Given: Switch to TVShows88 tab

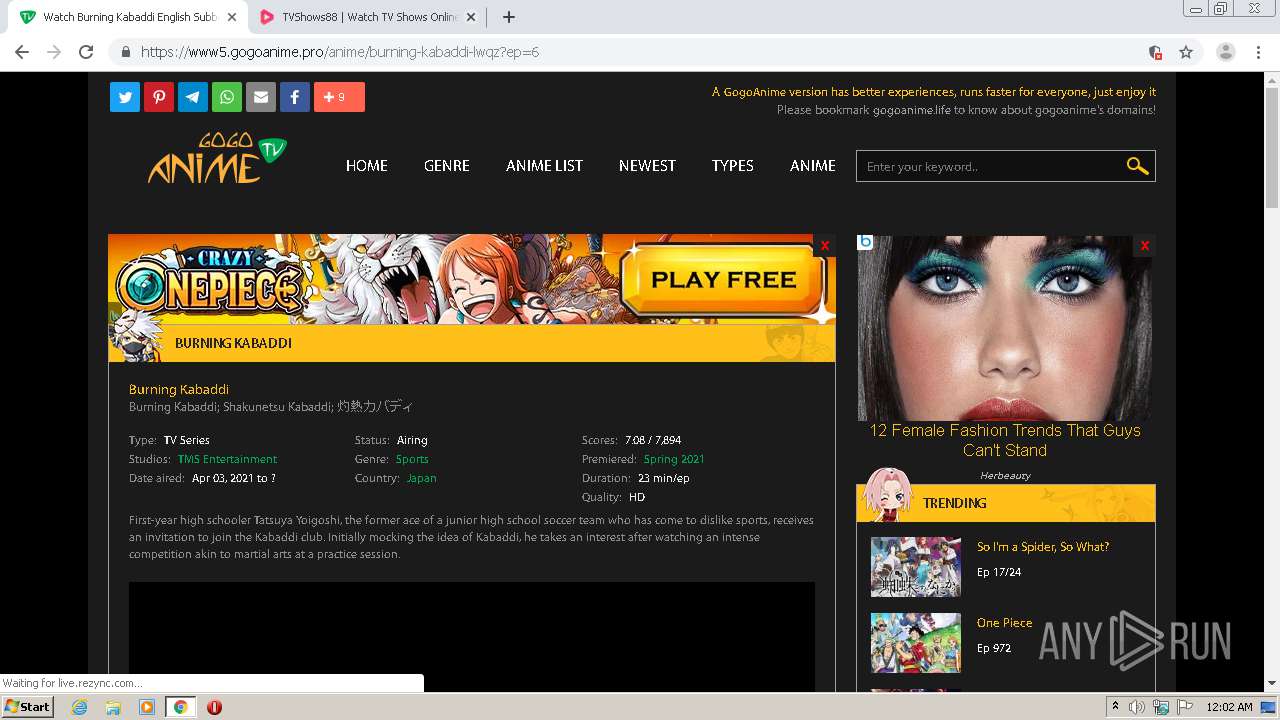Looking at the screenshot, I should coord(368,17).
